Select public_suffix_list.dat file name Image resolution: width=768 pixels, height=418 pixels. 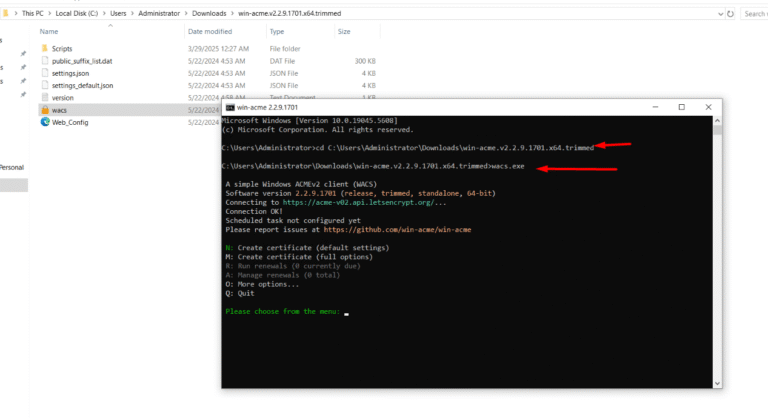(82, 61)
